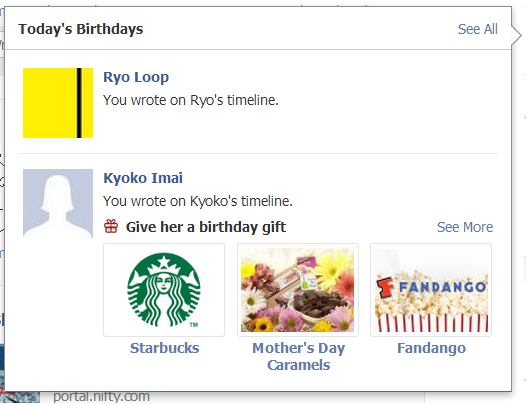
Task: Click "Give her a birthday gift" heading
Action: click(x=206, y=227)
